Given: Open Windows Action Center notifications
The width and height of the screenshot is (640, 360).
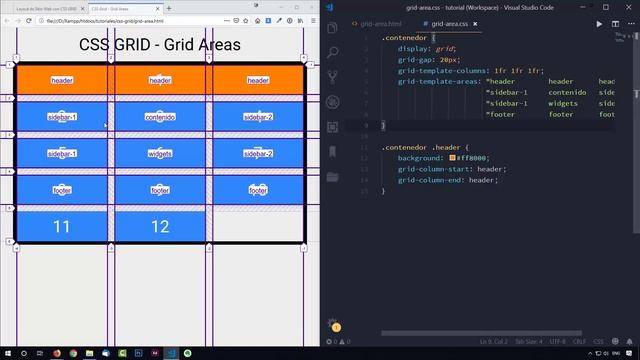Looking at the screenshot, I should pyautogui.click(x=629, y=353).
